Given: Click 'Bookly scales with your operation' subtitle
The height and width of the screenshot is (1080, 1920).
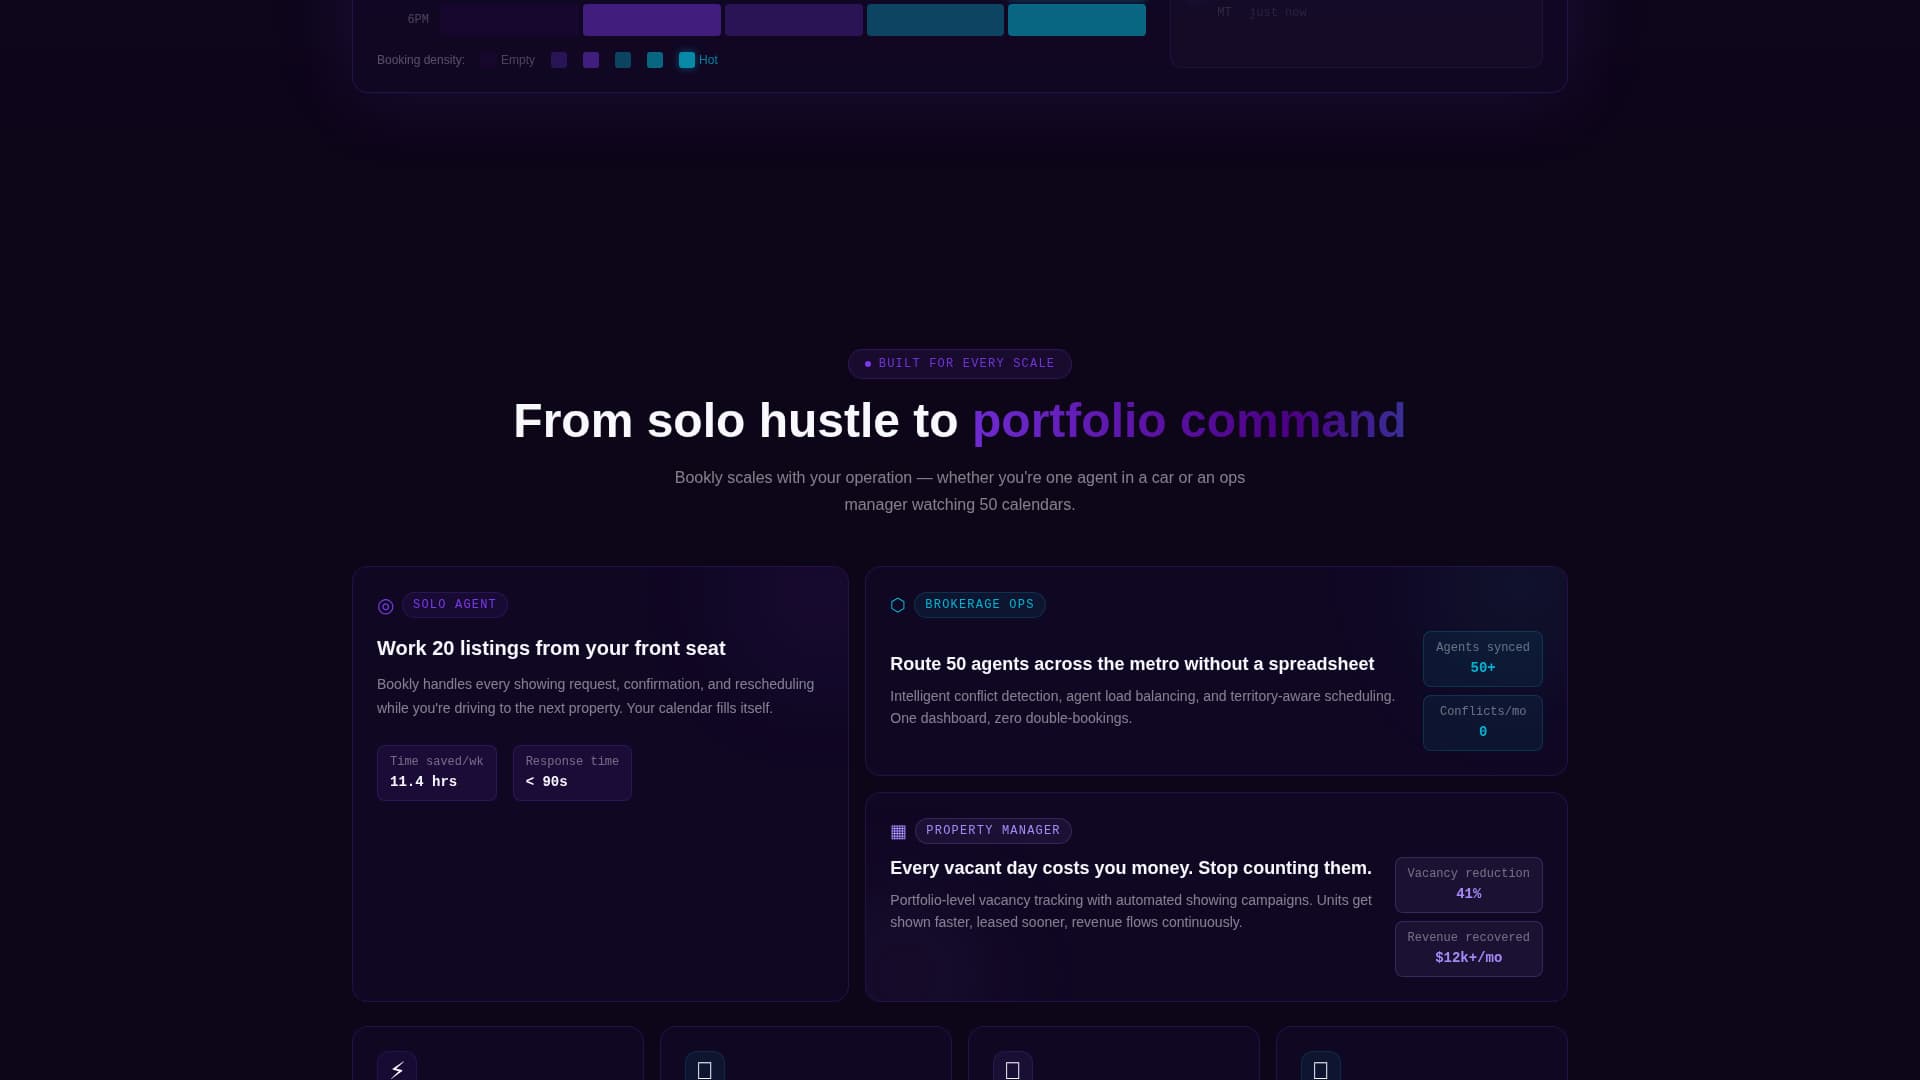Looking at the screenshot, I should pos(960,491).
